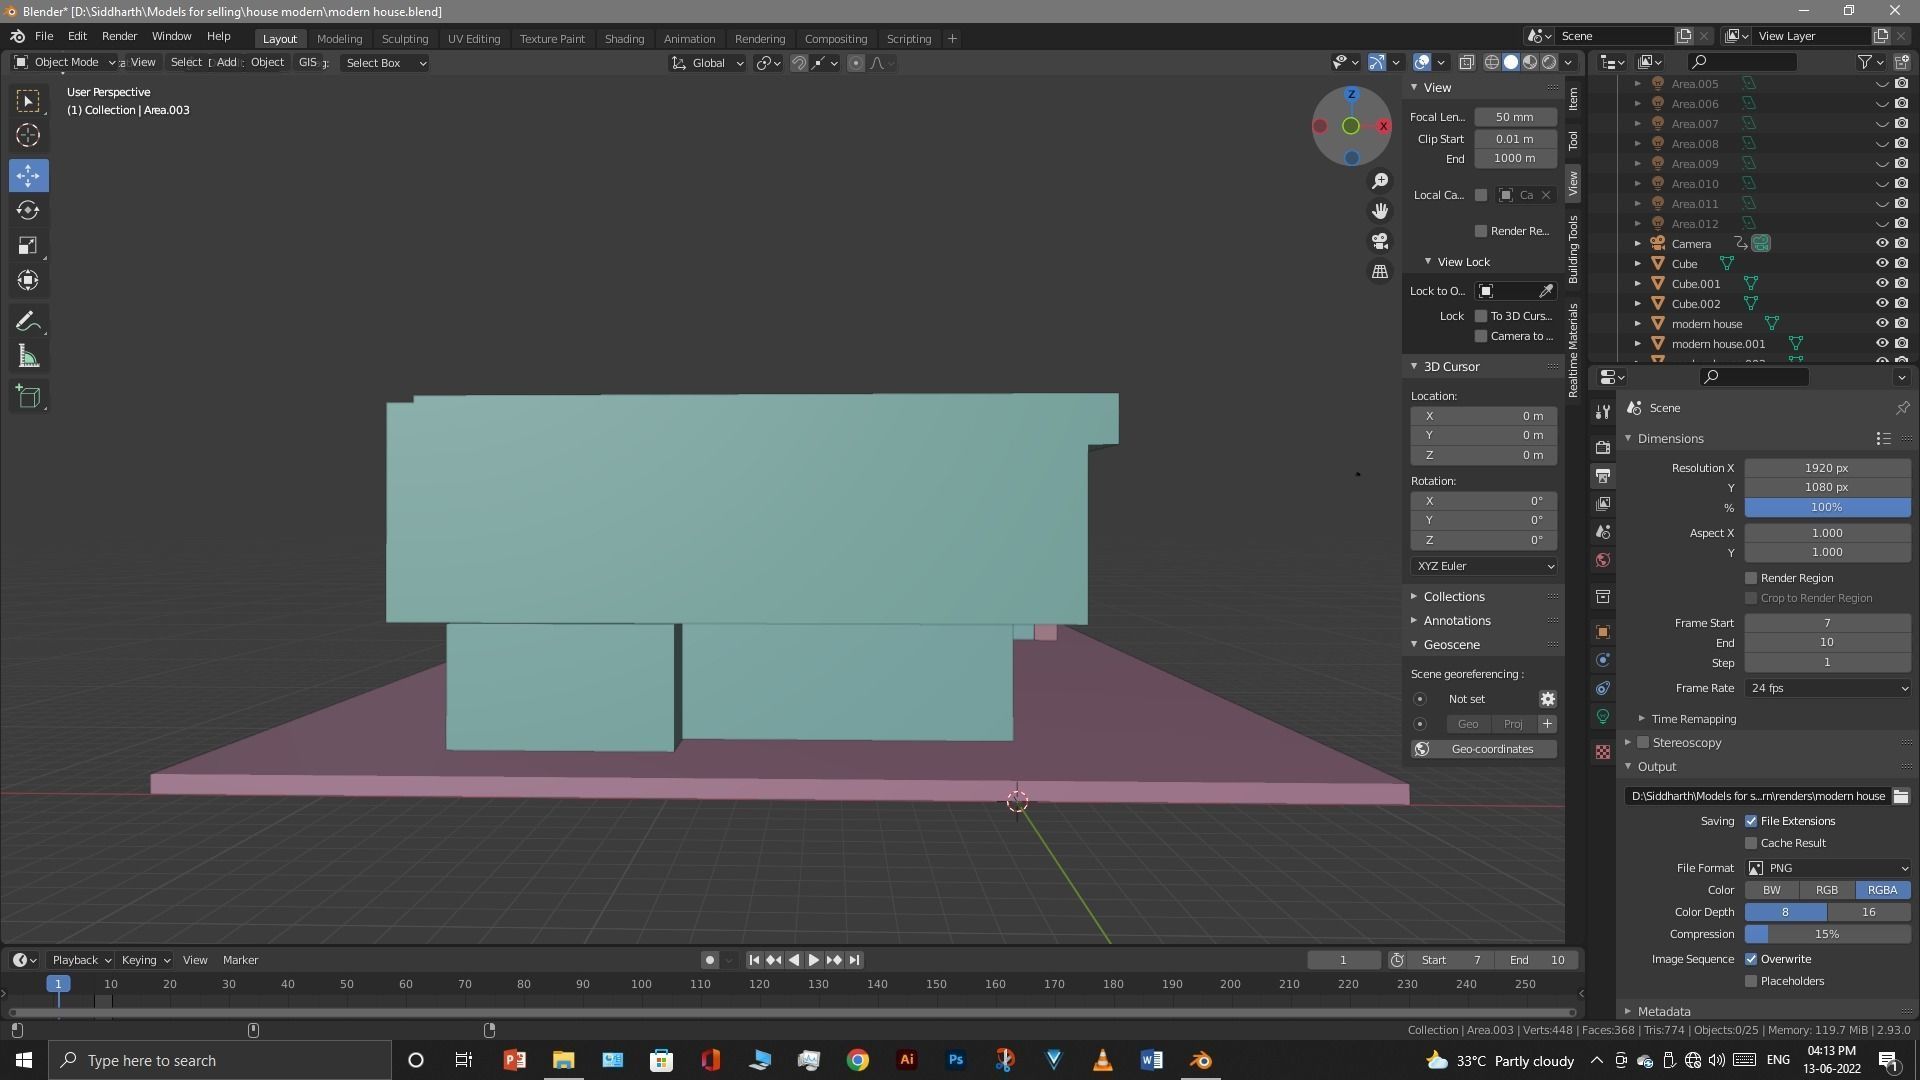Image resolution: width=1920 pixels, height=1080 pixels.
Task: Open the File menu
Action: 44,36
